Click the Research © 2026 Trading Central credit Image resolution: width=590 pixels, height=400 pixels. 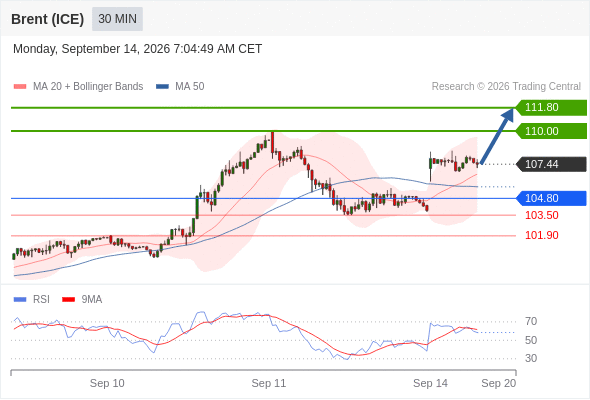click(x=506, y=87)
